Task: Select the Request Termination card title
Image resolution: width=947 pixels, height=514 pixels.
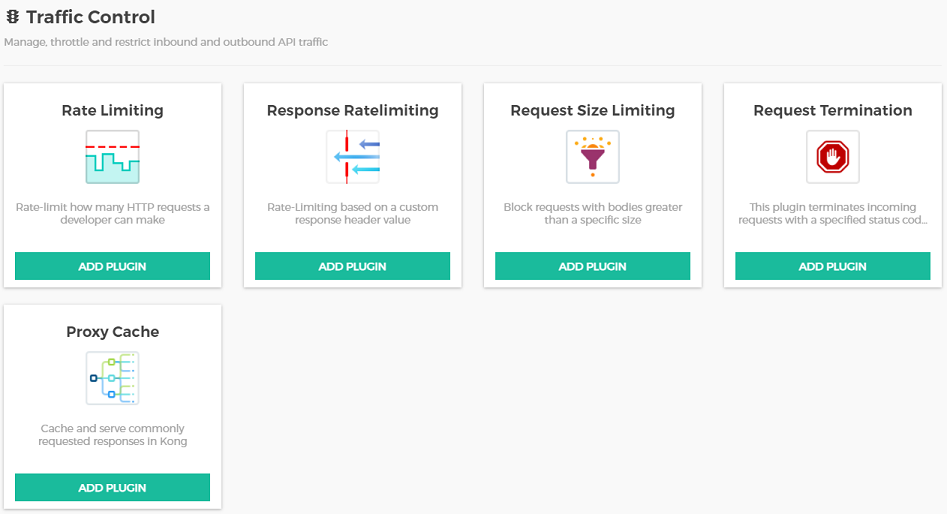Action: (x=832, y=111)
